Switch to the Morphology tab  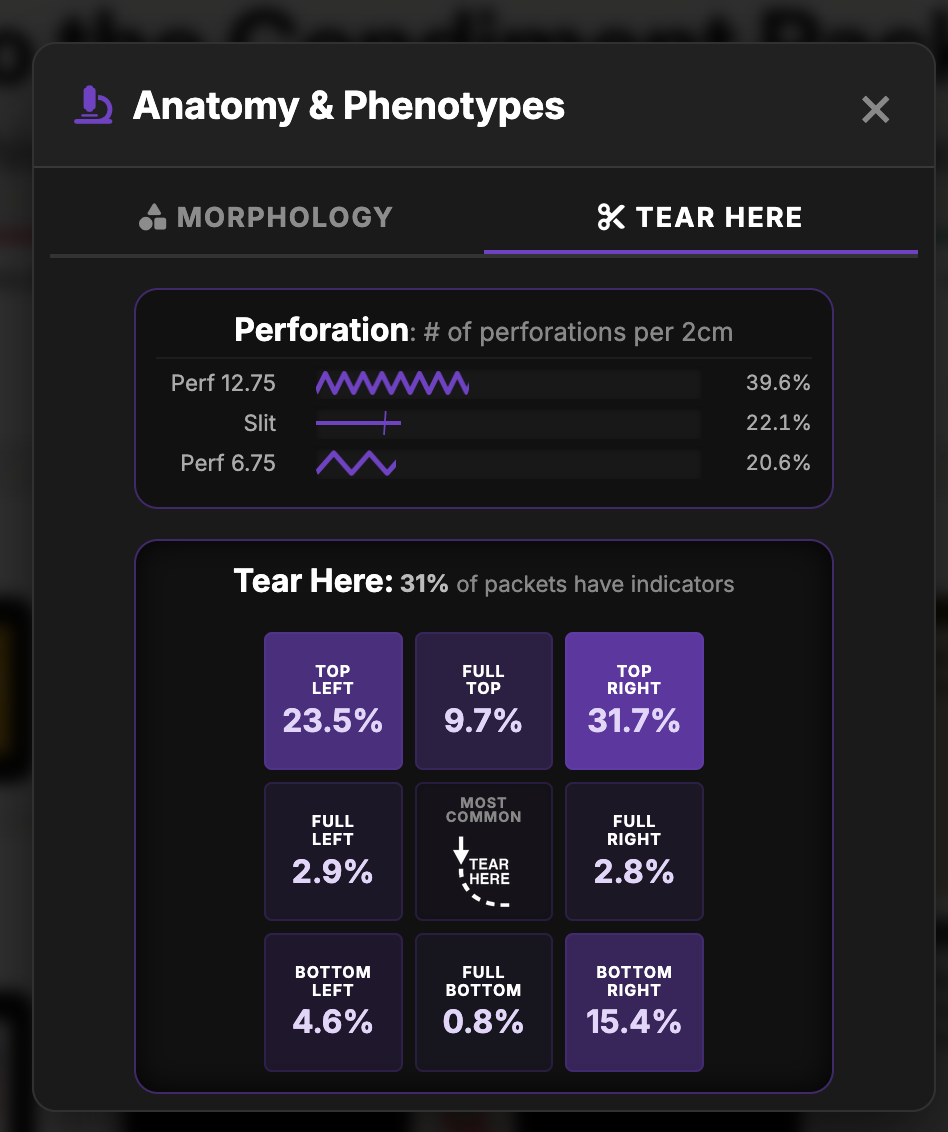[x=266, y=217]
